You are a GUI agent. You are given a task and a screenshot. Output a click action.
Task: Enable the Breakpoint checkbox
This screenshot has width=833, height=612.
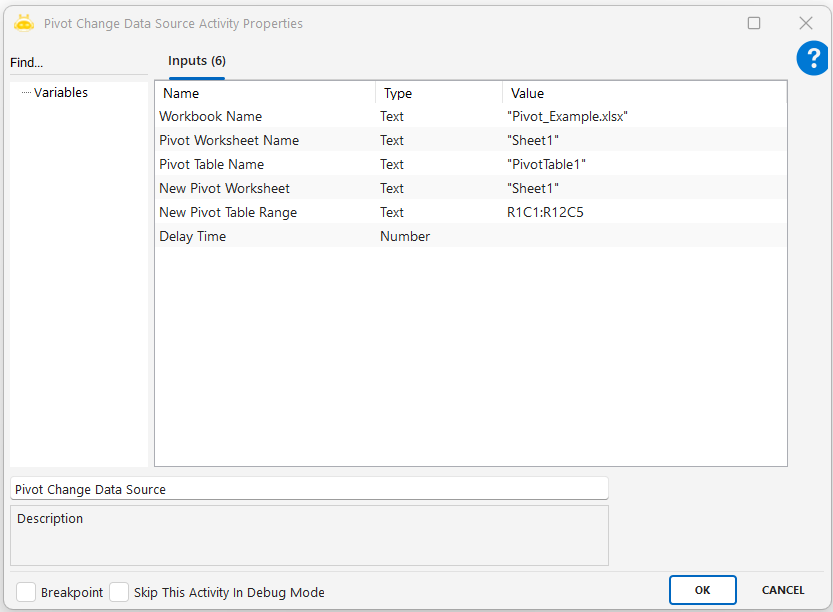tap(26, 592)
